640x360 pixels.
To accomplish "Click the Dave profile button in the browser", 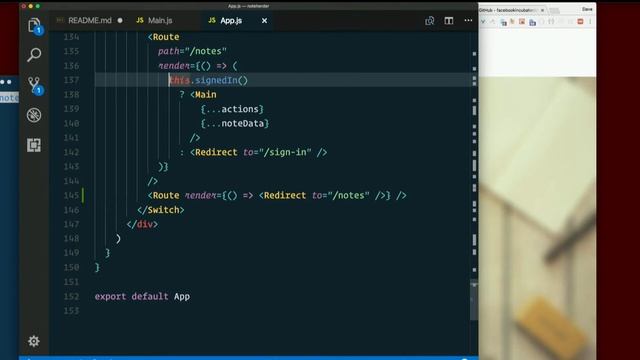I will click(x=587, y=9).
